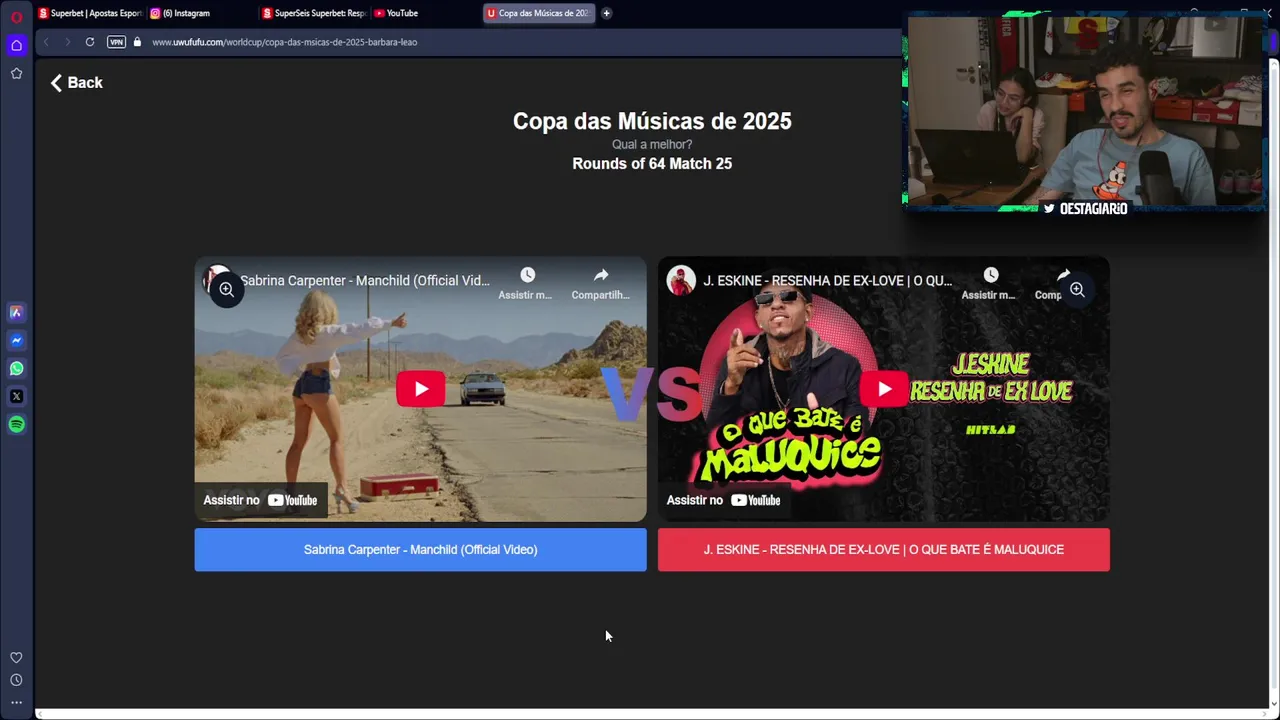Click the uwufufu.com address bar URL

coord(285,42)
